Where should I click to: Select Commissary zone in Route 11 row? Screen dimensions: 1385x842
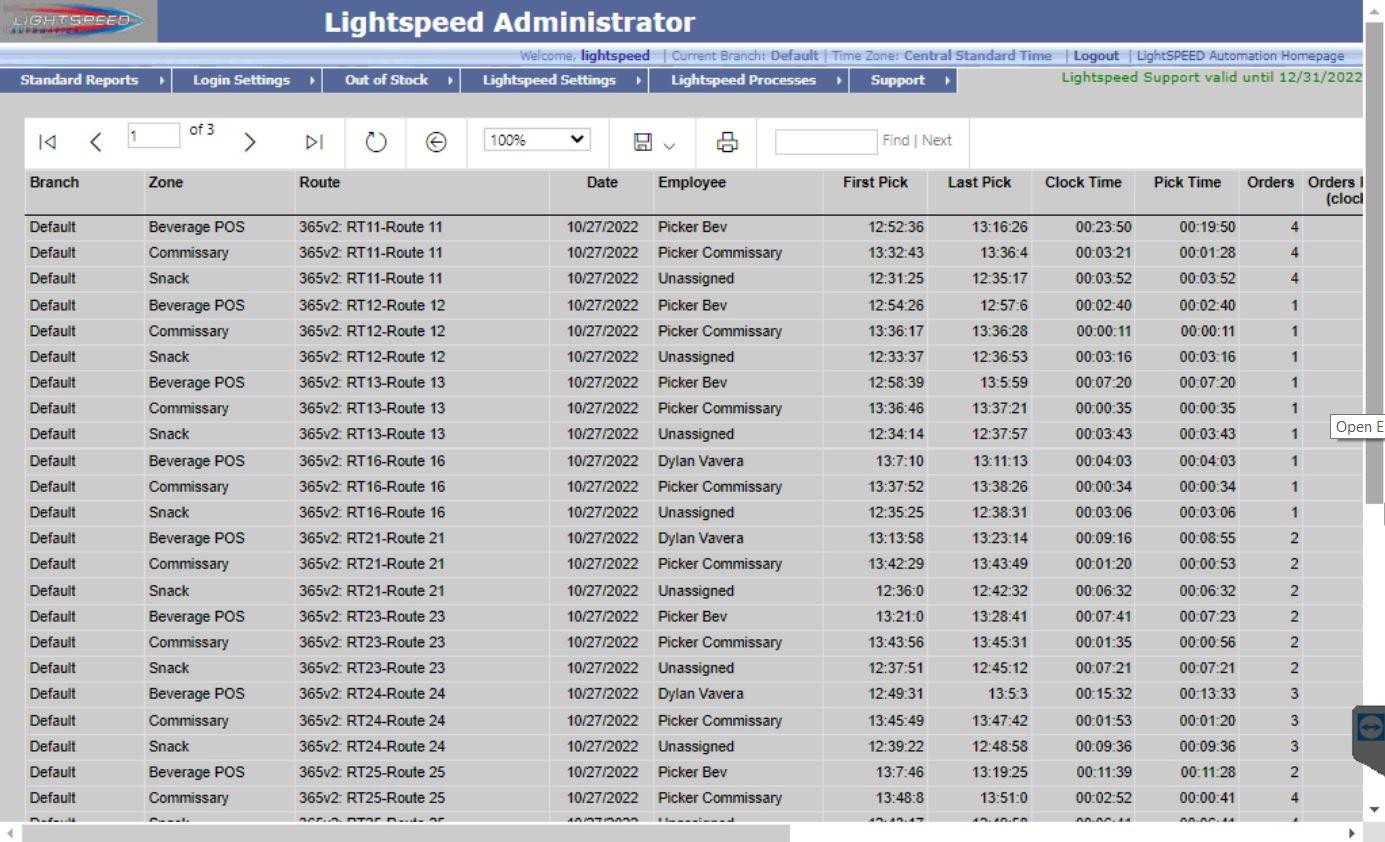[x=188, y=253]
